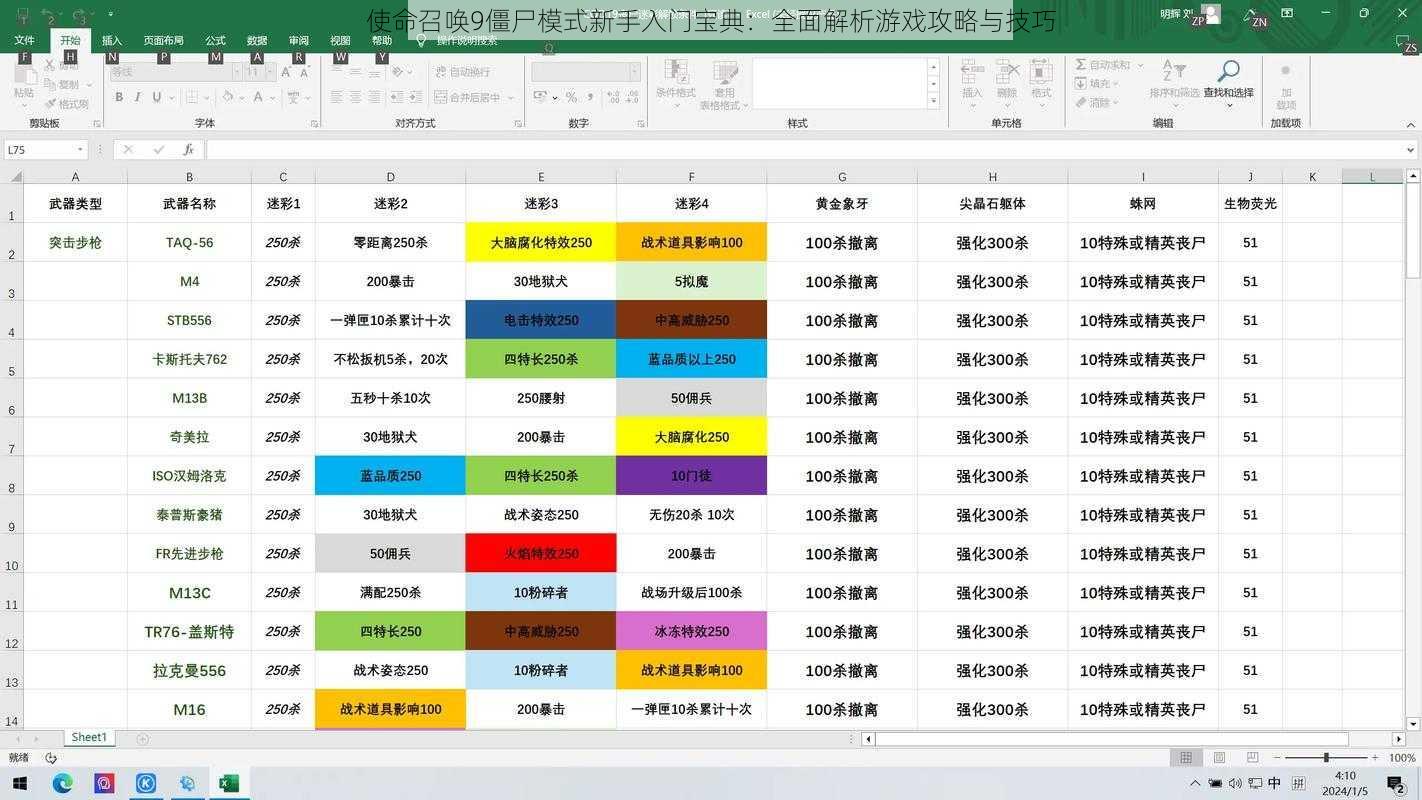
Task: Switch to Page Break Preview in status bar
Action: tap(1252, 758)
